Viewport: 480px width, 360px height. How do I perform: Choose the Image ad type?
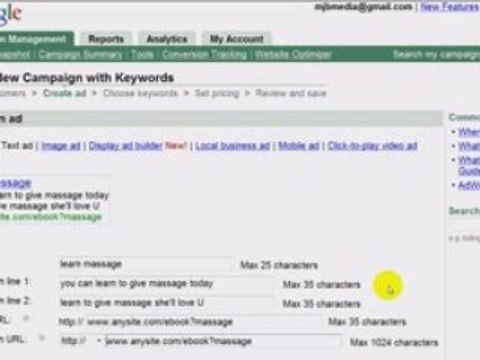click(61, 146)
